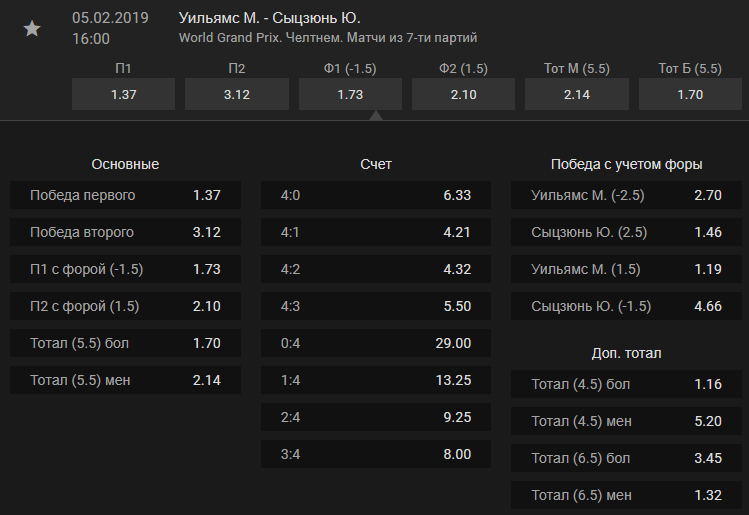Screen dimensions: 749x515
Task: Bet on score 4:0 at 6.33
Action: point(376,195)
